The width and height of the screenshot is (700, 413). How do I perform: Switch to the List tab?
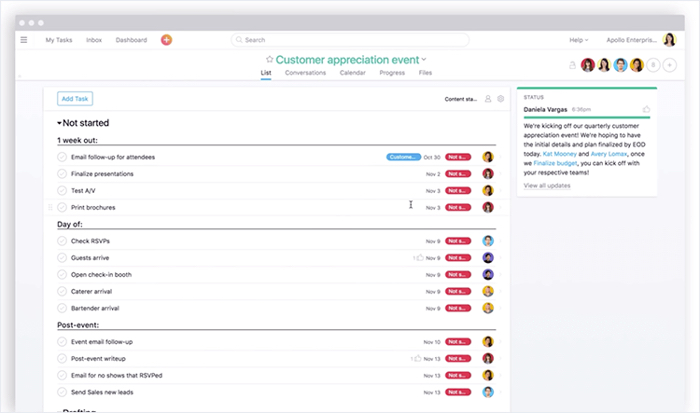pyautogui.click(x=266, y=73)
